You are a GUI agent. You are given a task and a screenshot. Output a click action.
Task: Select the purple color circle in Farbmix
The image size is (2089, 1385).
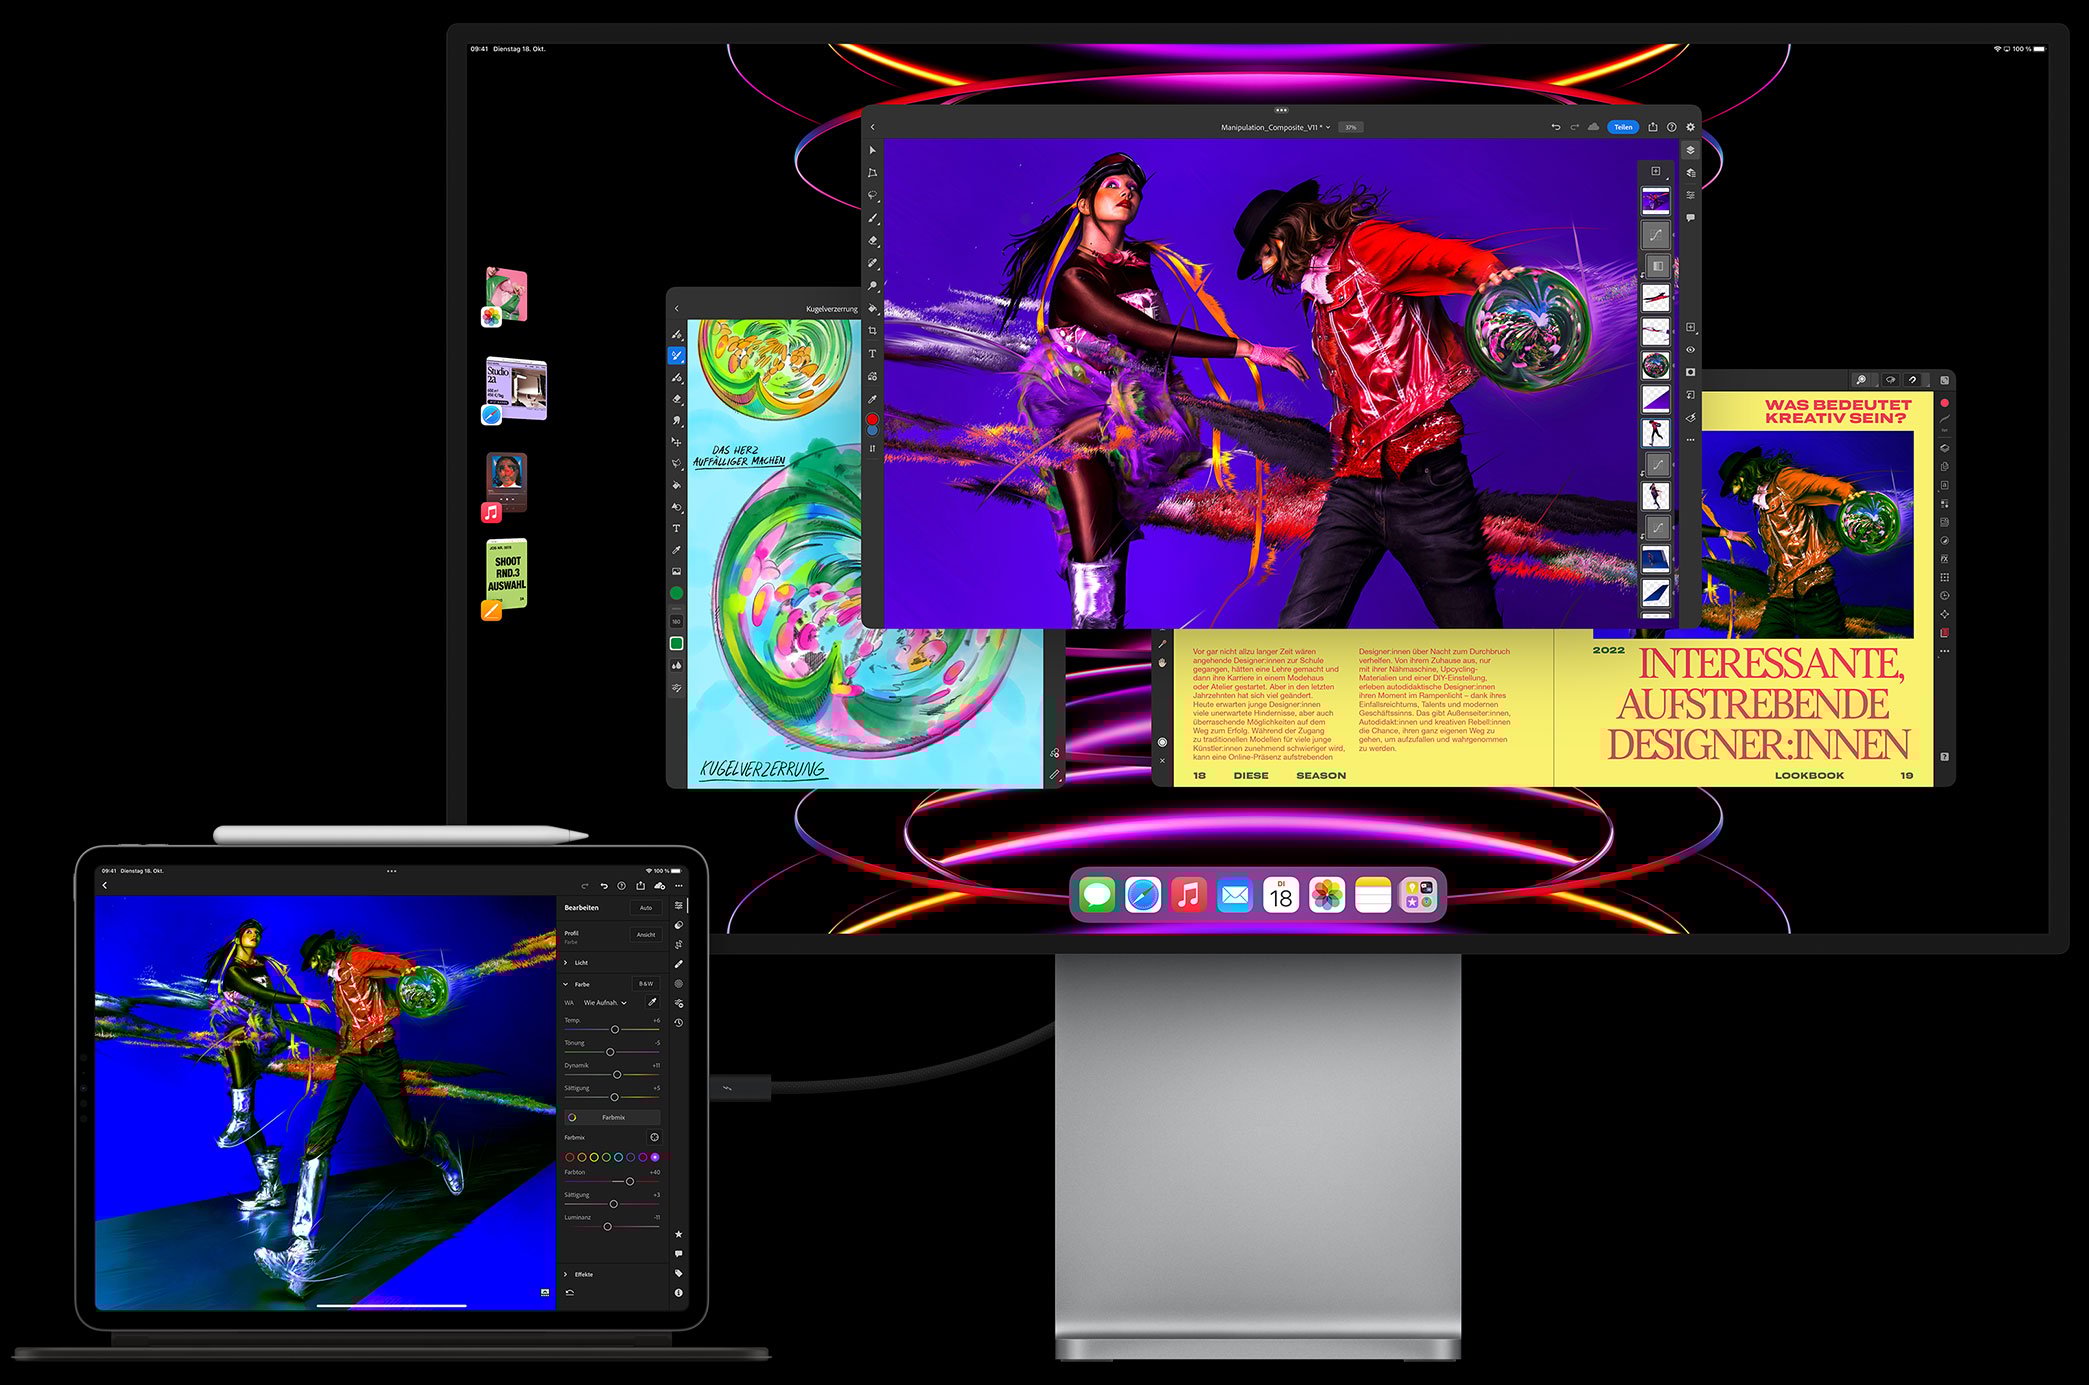point(655,1157)
